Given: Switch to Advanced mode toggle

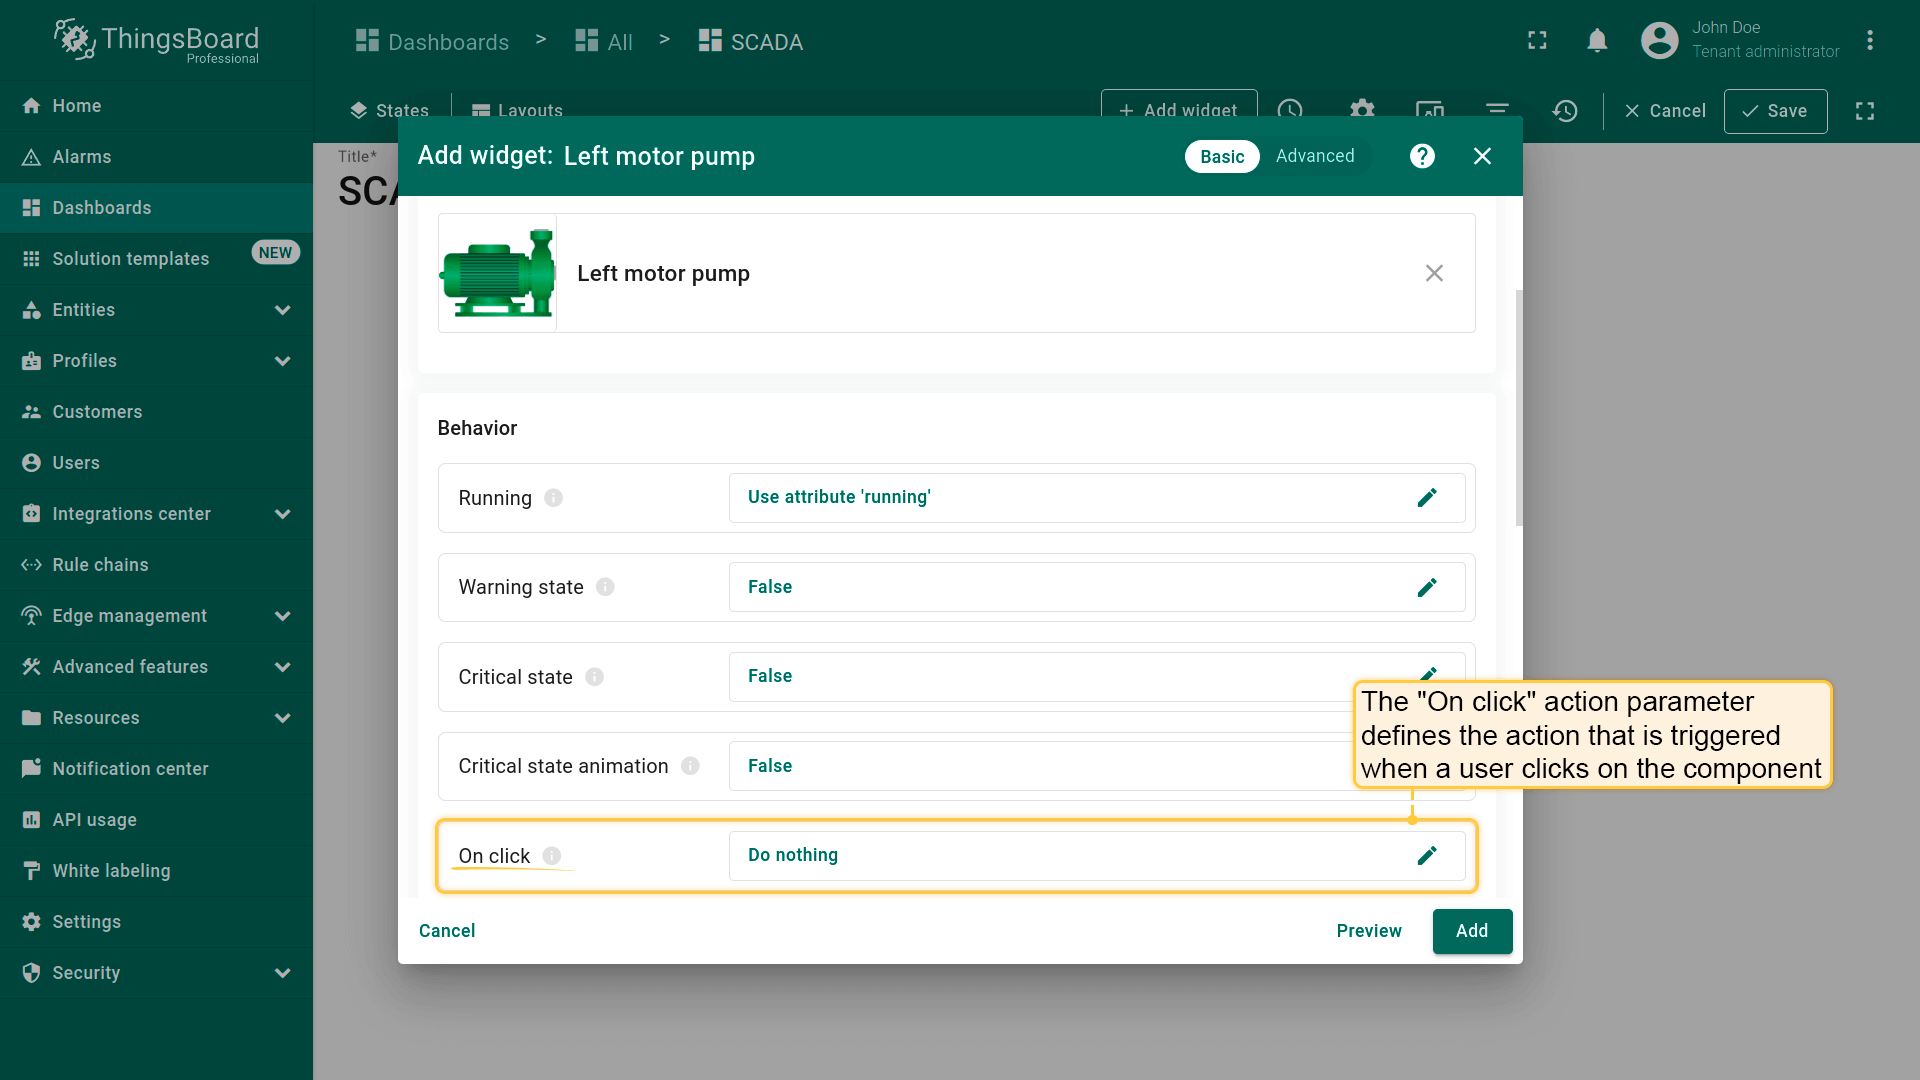Looking at the screenshot, I should pyautogui.click(x=1314, y=156).
